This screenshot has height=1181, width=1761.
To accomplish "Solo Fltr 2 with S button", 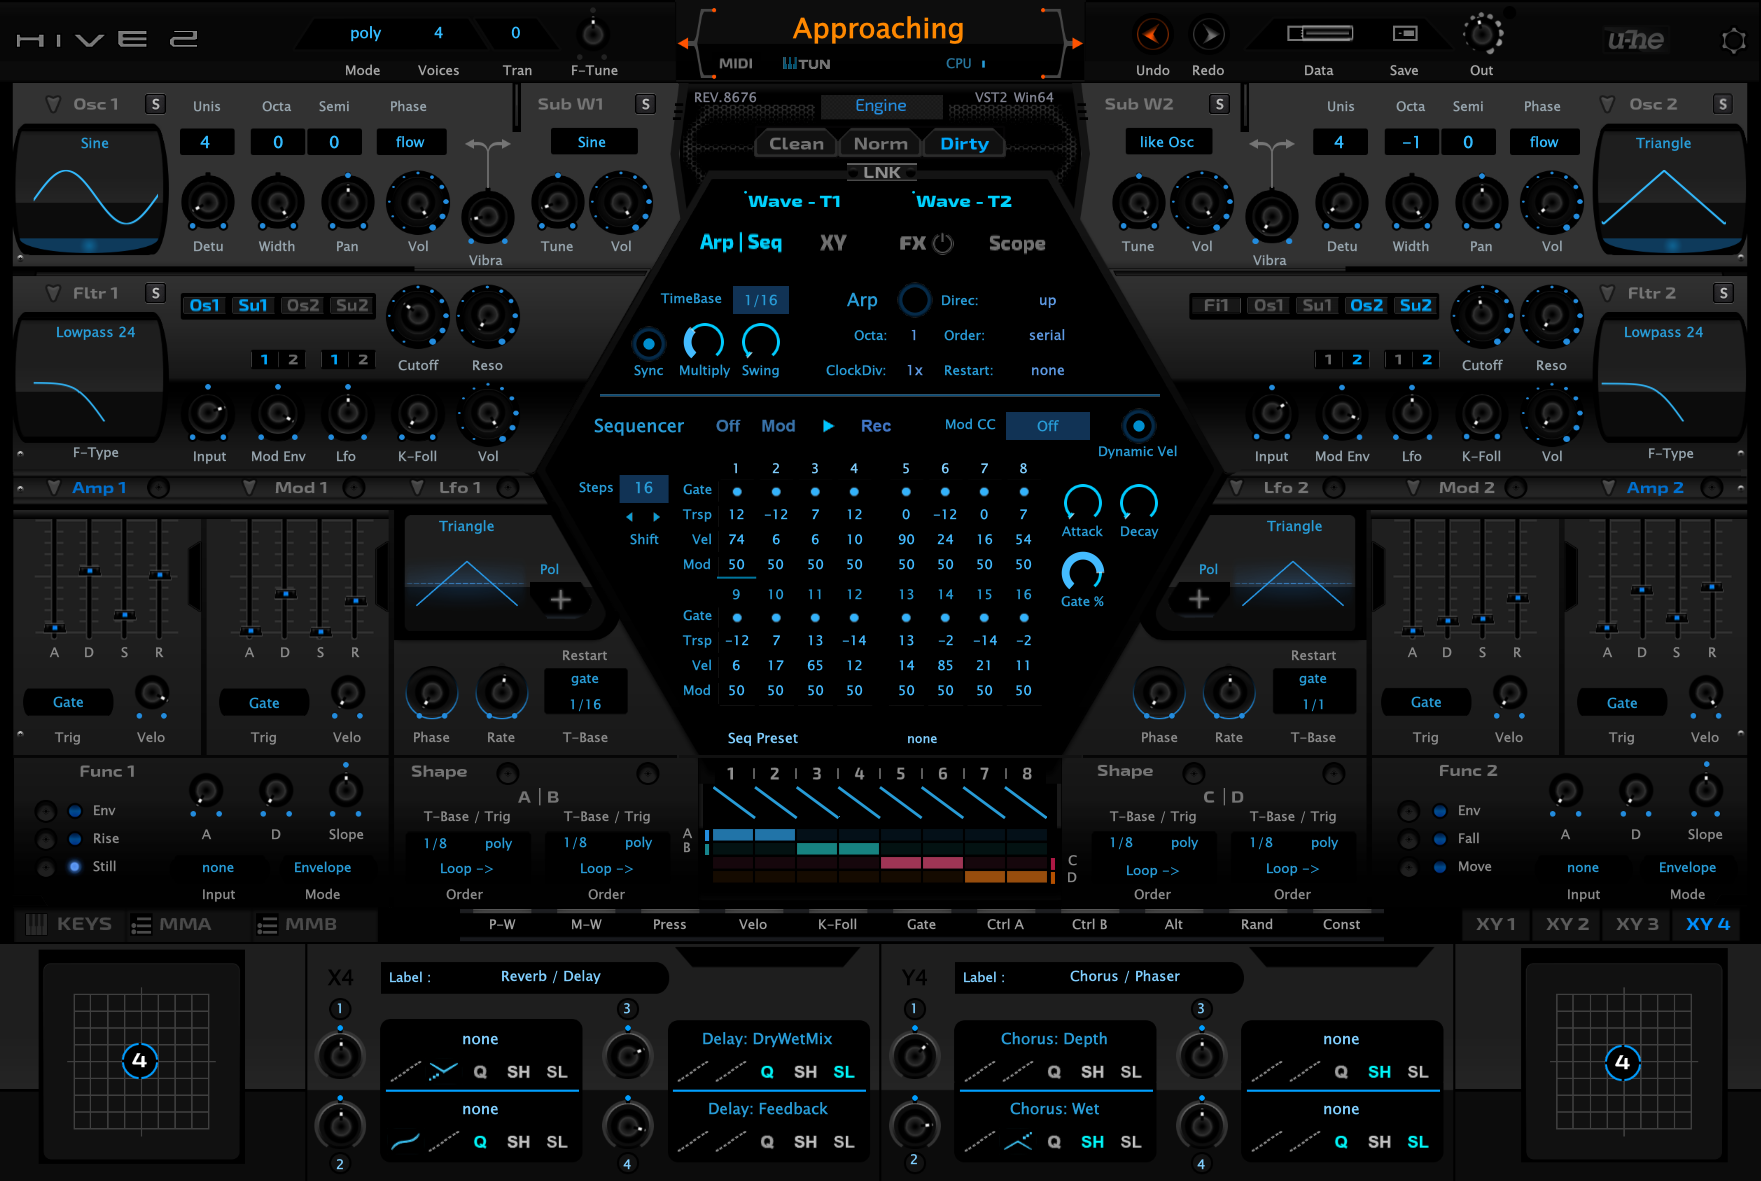I will 1723,293.
